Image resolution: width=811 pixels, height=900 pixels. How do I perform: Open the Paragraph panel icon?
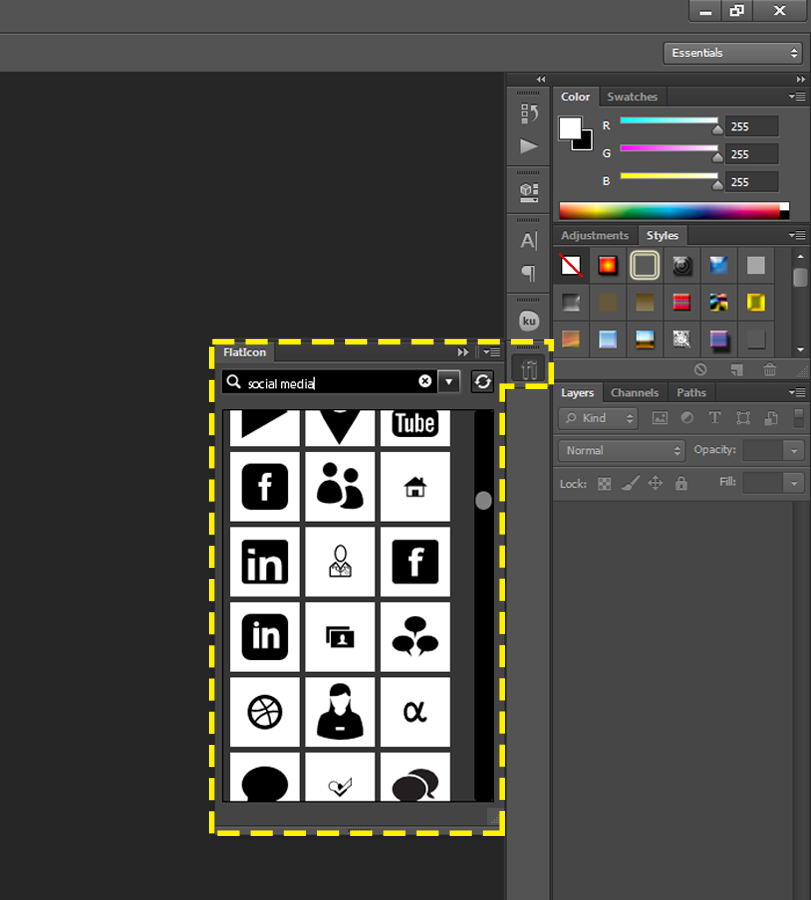528,273
